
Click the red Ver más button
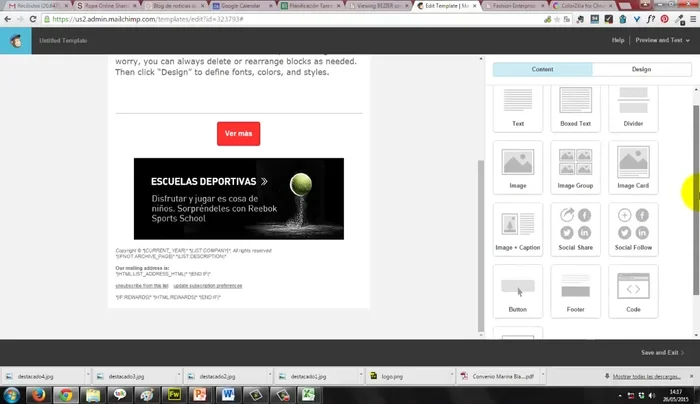coord(238,133)
